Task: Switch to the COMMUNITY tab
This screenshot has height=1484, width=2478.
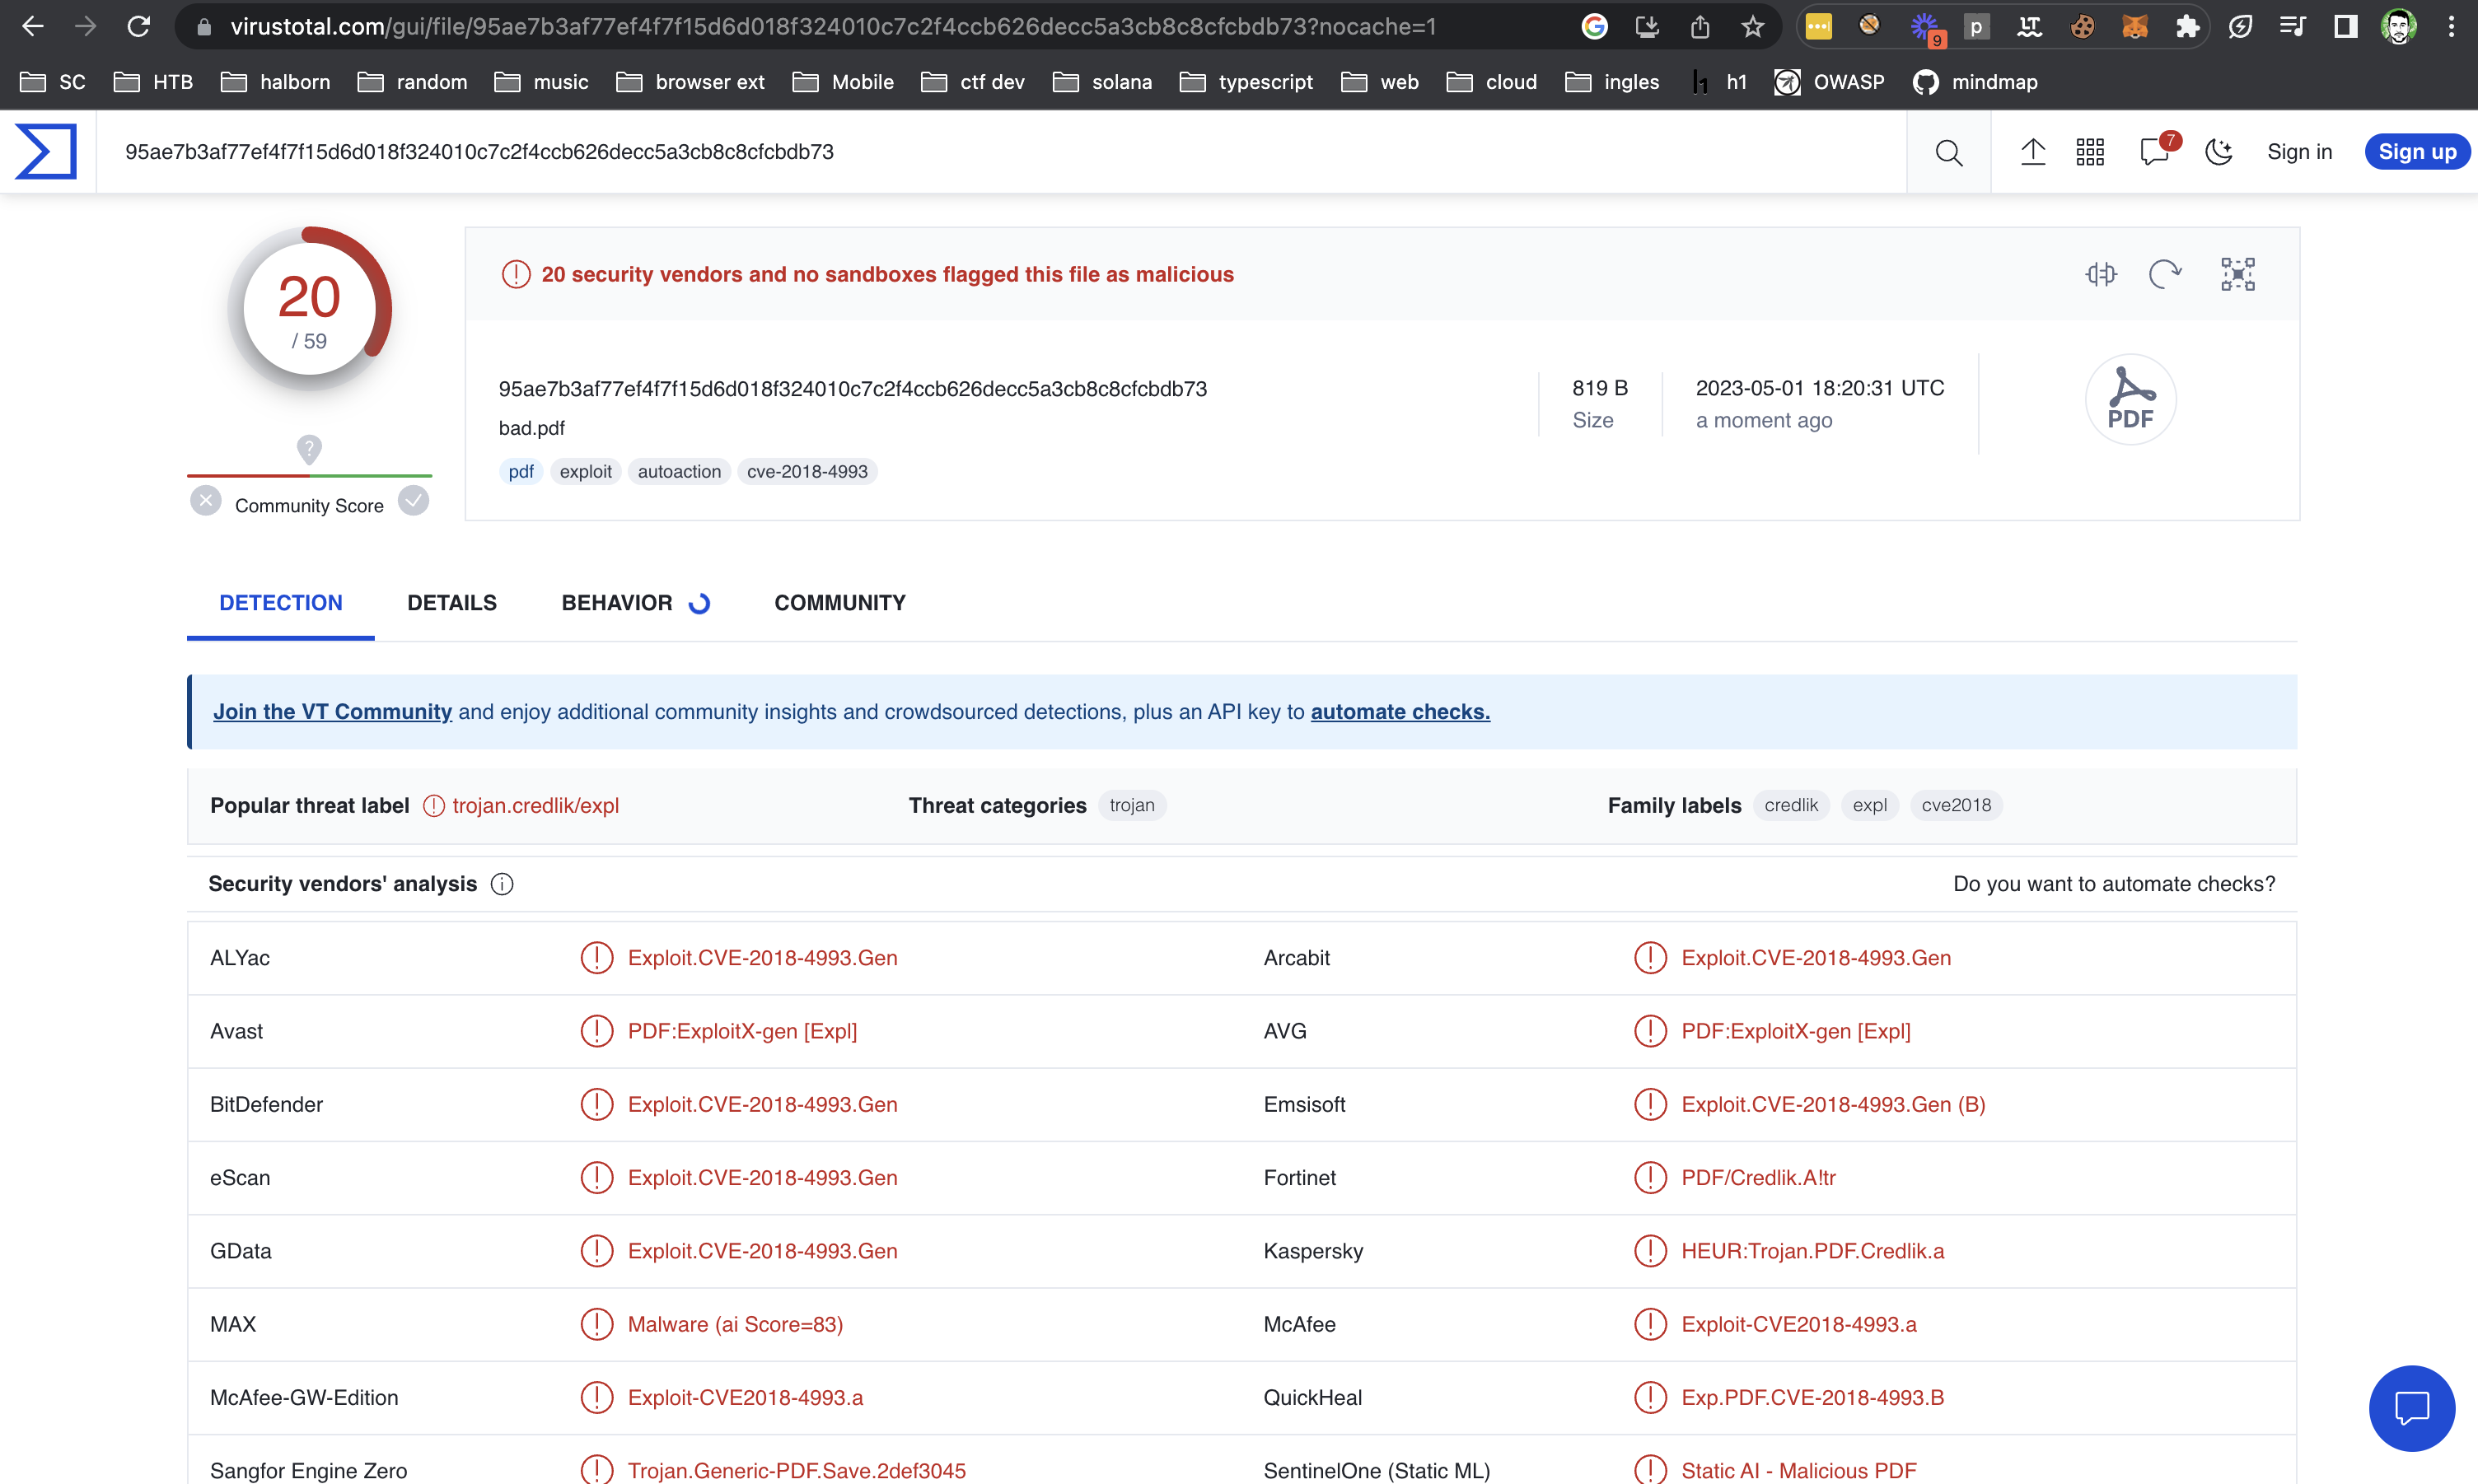Action: point(840,603)
